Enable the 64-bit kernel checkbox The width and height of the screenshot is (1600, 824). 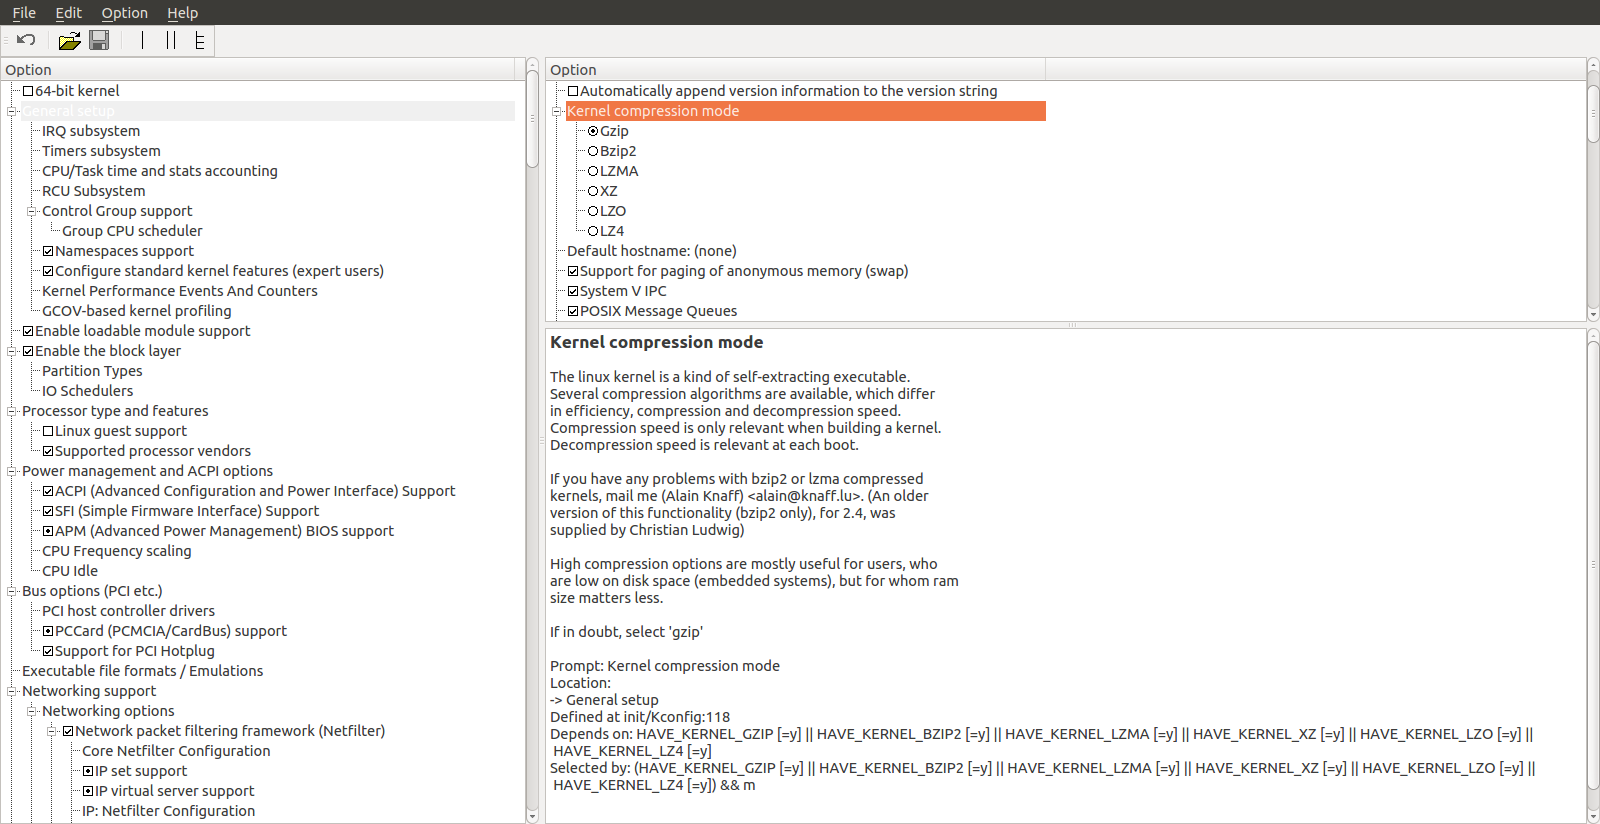tap(28, 91)
